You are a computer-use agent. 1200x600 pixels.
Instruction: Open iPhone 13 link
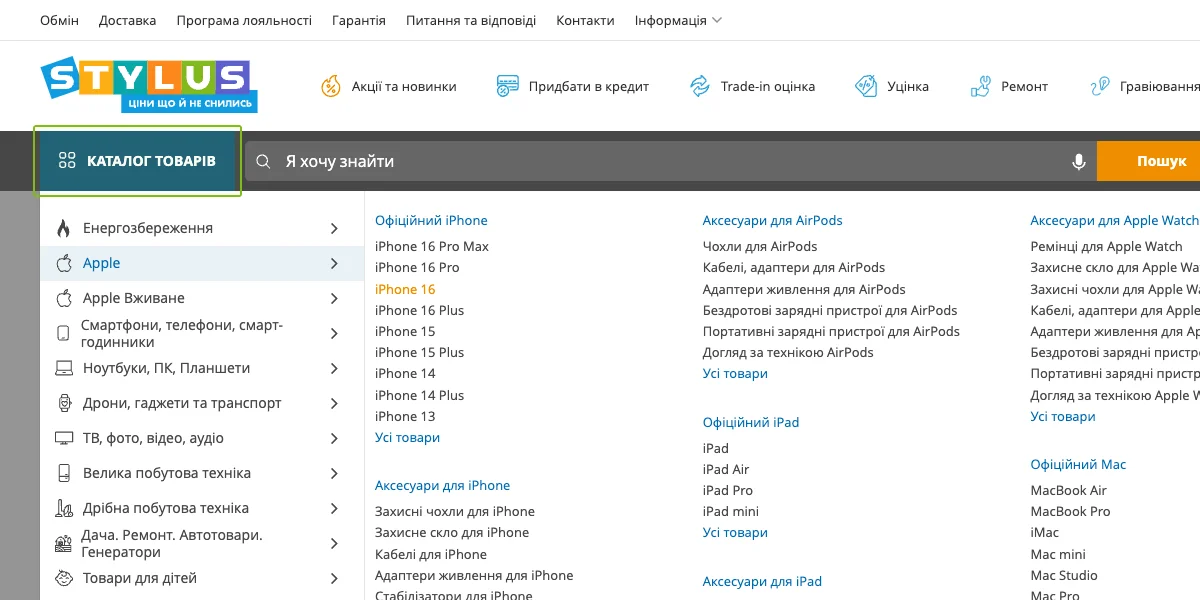(405, 416)
